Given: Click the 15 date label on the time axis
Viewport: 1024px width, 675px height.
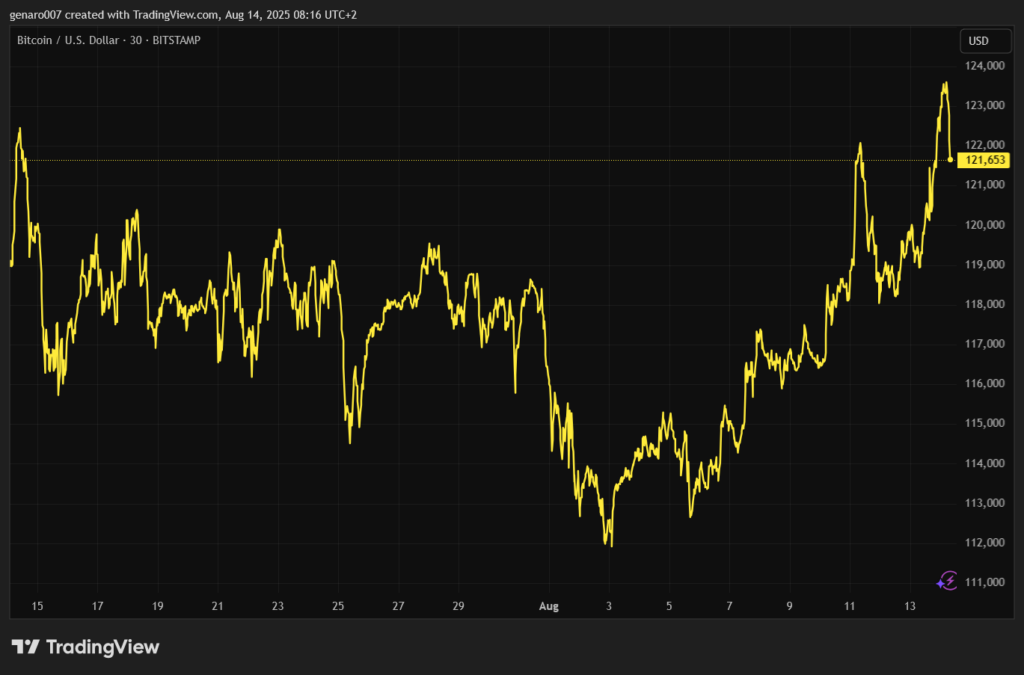Looking at the screenshot, I should point(38,606).
